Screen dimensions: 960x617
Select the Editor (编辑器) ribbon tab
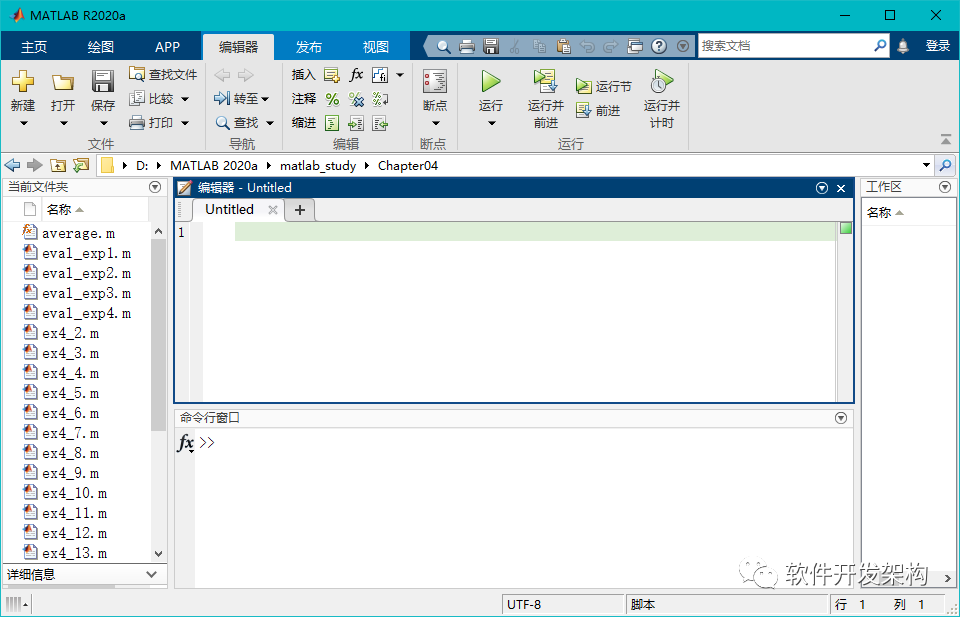click(238, 47)
